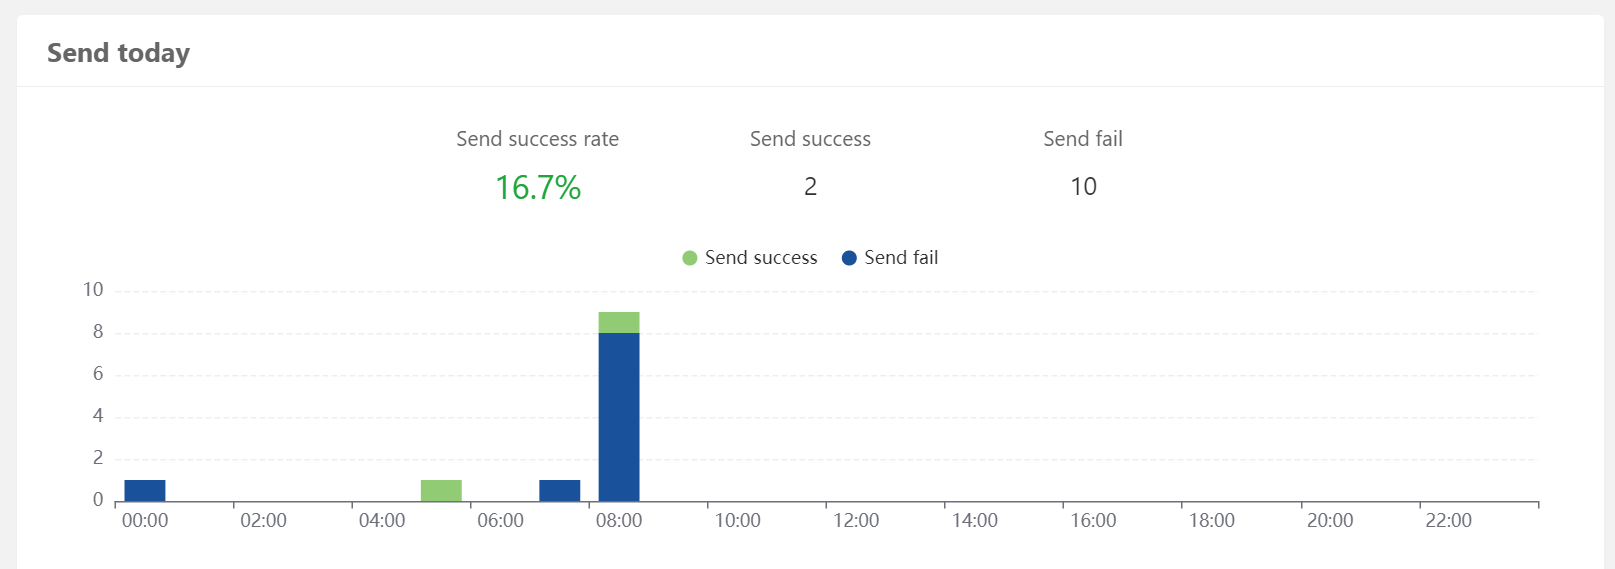
Task: Click the short blue bar near 07:00
Action: pos(559,491)
